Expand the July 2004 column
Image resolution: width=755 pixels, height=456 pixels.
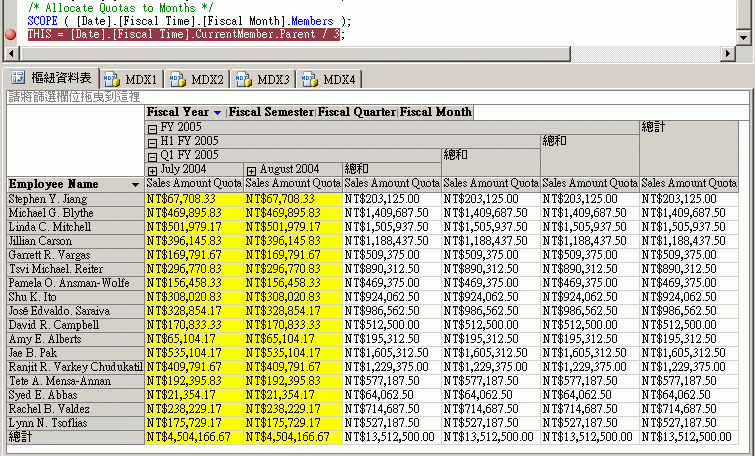tap(152, 170)
